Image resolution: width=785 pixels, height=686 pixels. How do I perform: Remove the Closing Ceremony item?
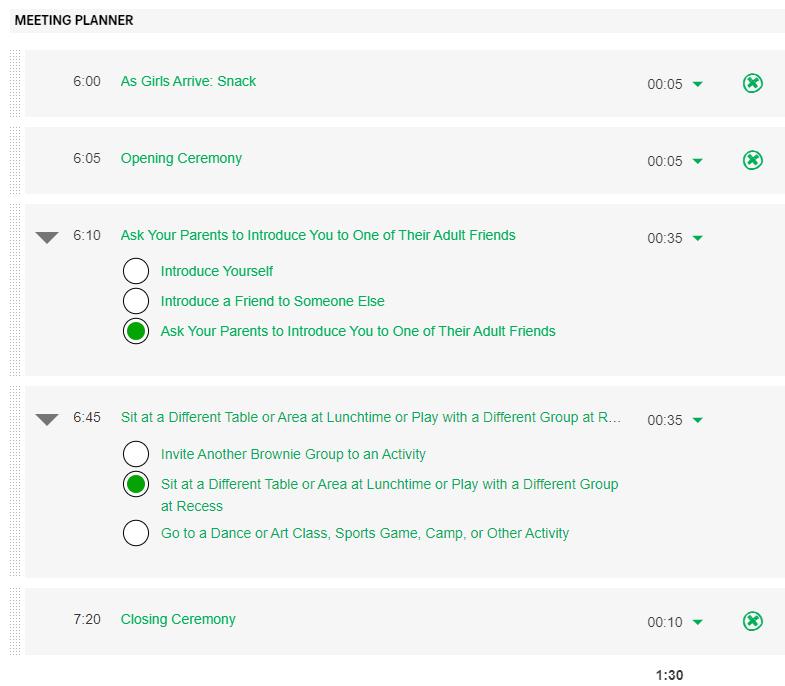(753, 621)
